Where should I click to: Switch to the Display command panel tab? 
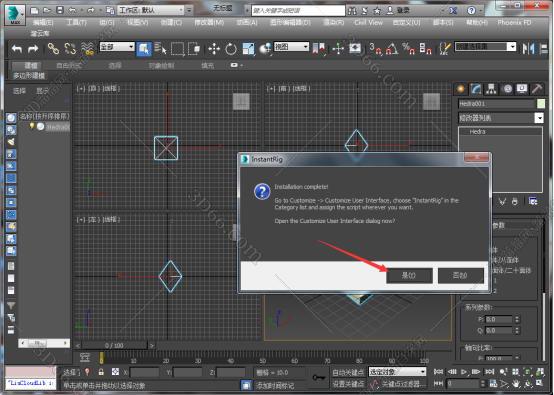tap(522, 89)
